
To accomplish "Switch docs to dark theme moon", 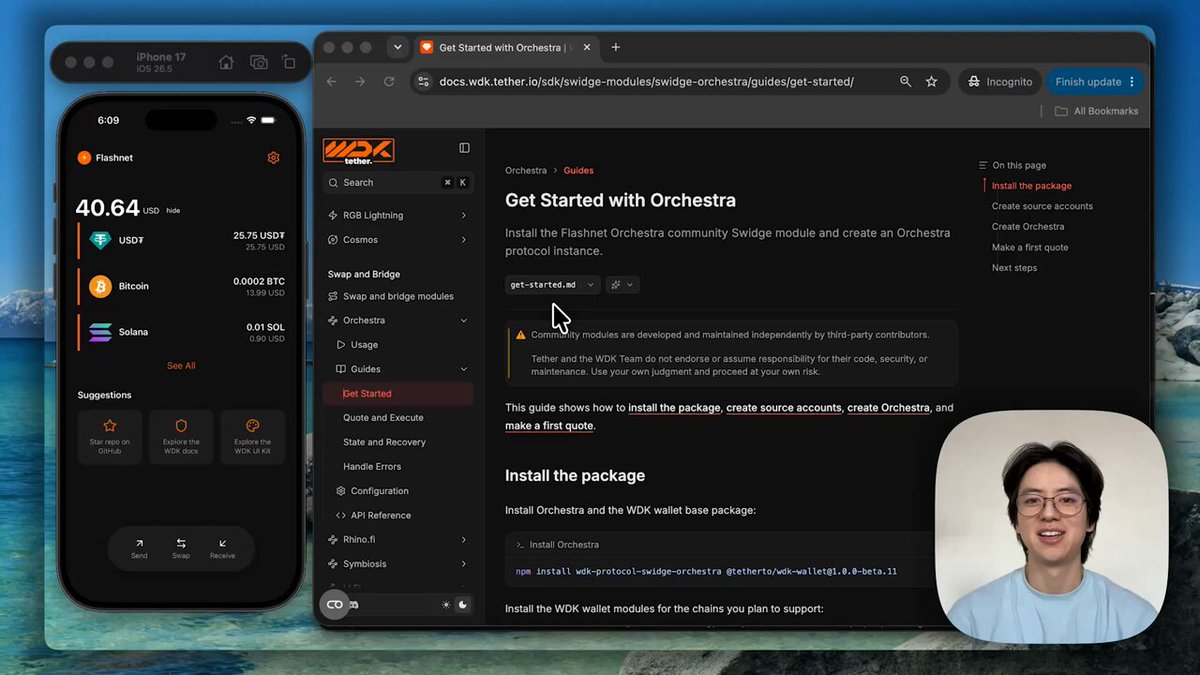I will (462, 605).
